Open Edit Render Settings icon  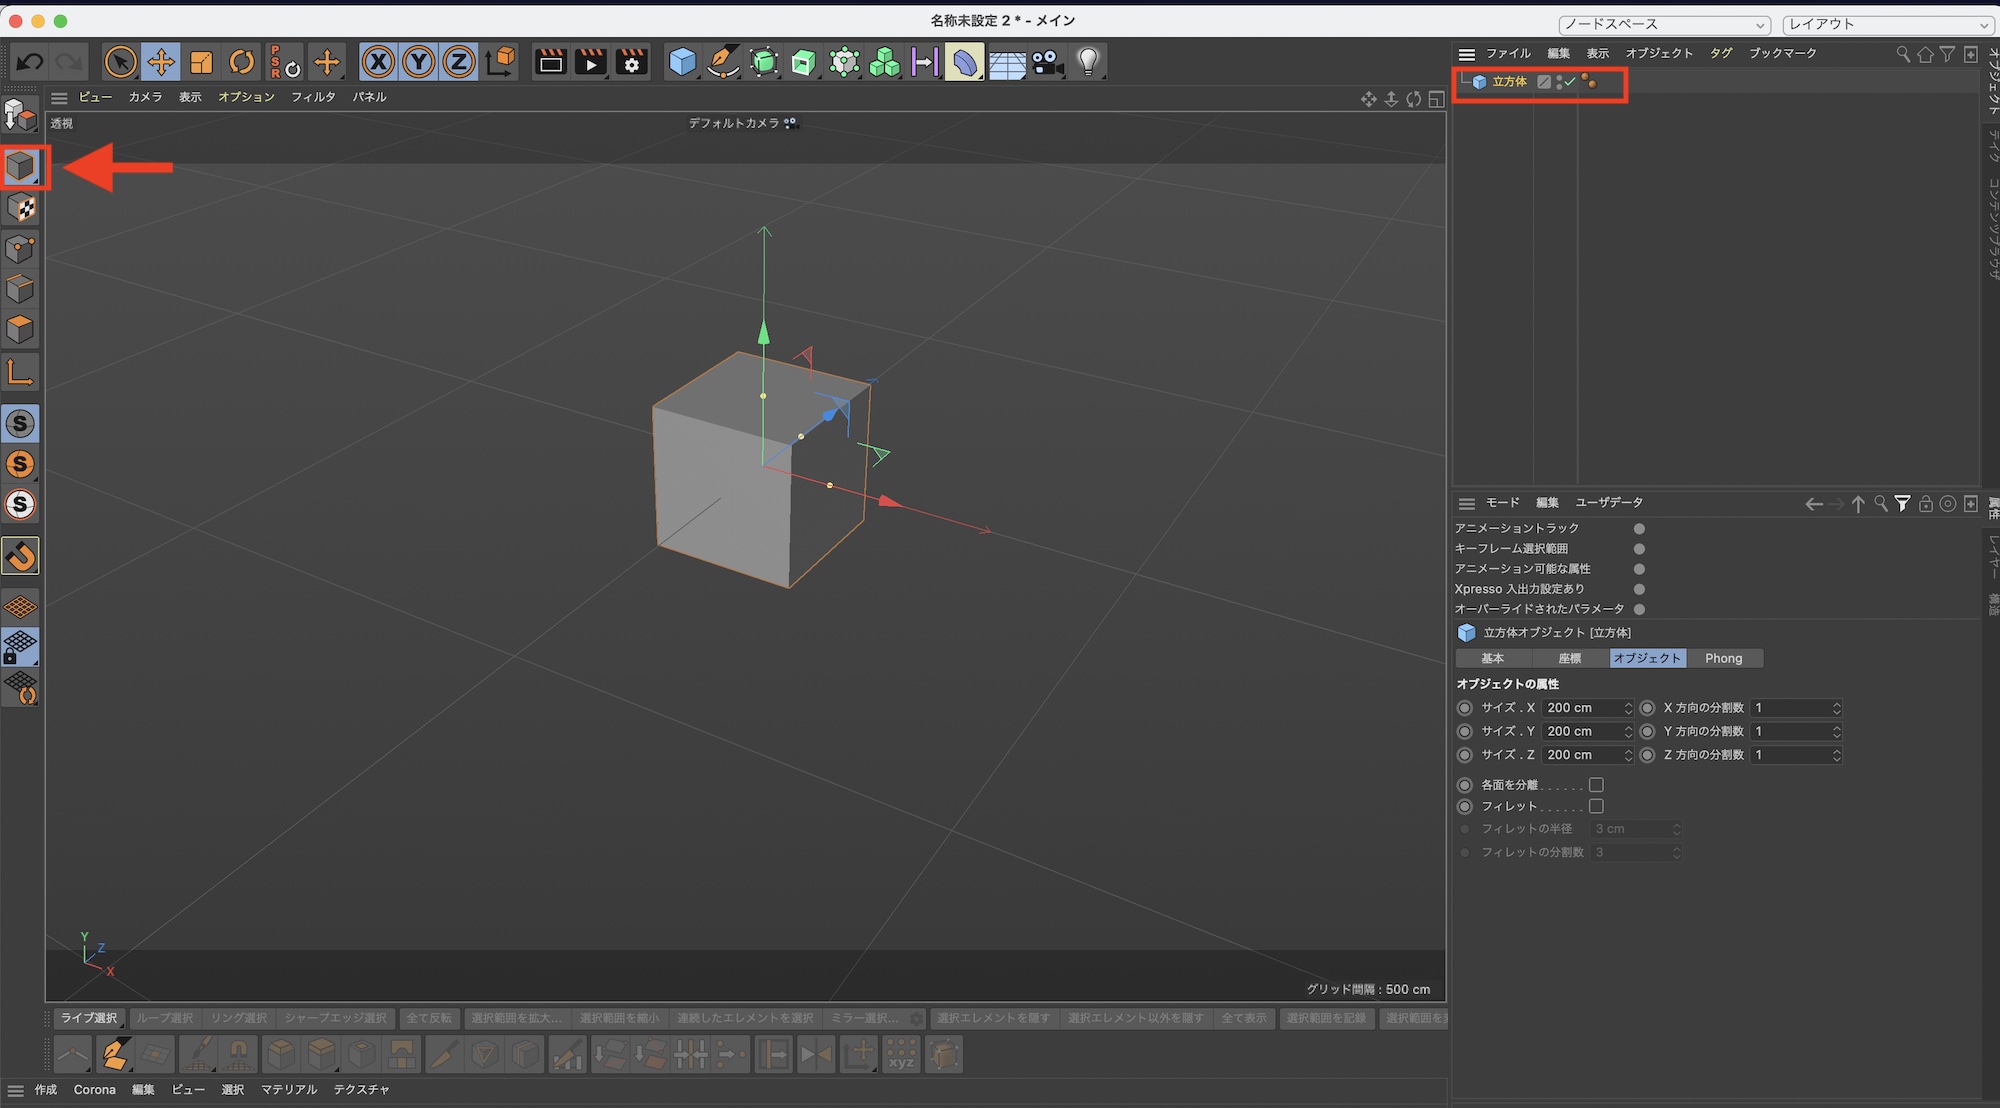pyautogui.click(x=631, y=62)
